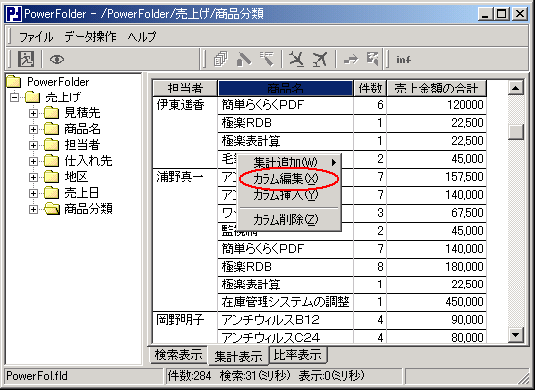Click the 売上金額の合計 column header
Viewport: 535px width, 390px height.
pos(436,88)
